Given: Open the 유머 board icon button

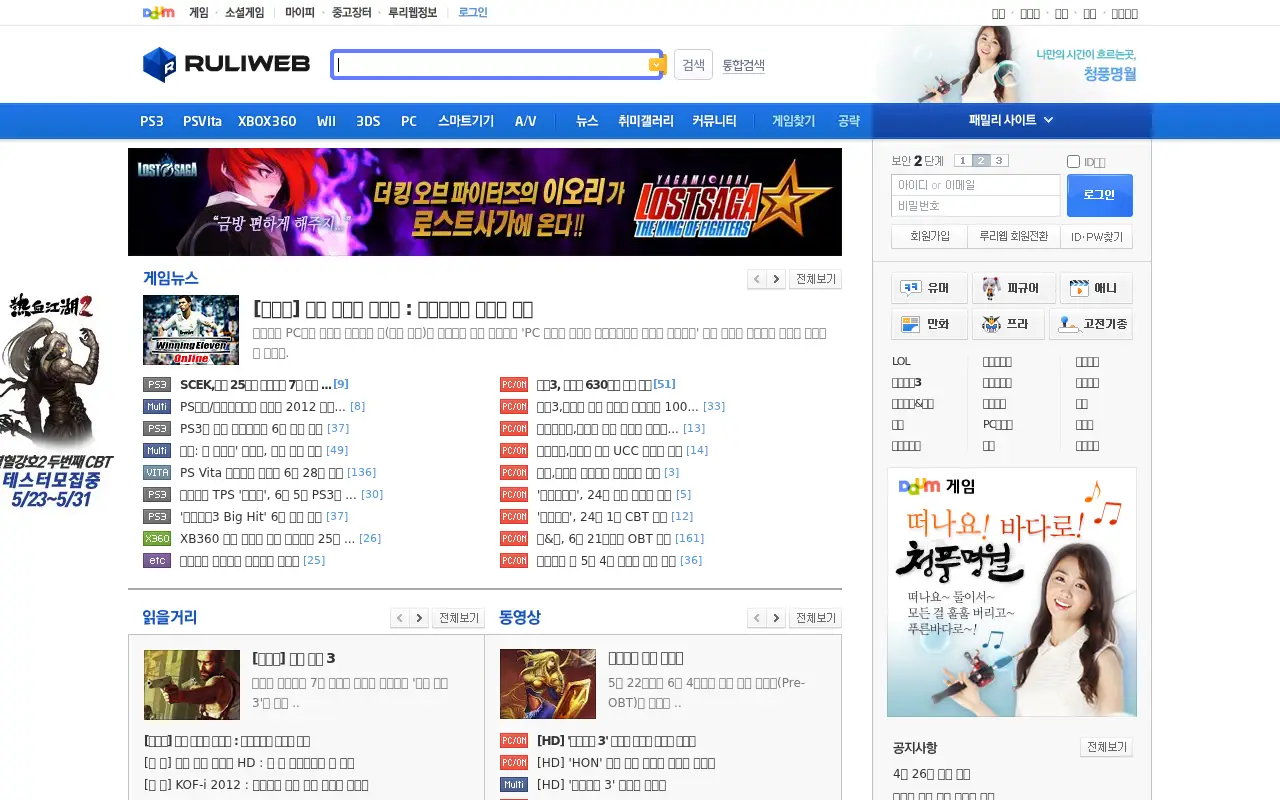Looking at the screenshot, I should (x=929, y=288).
